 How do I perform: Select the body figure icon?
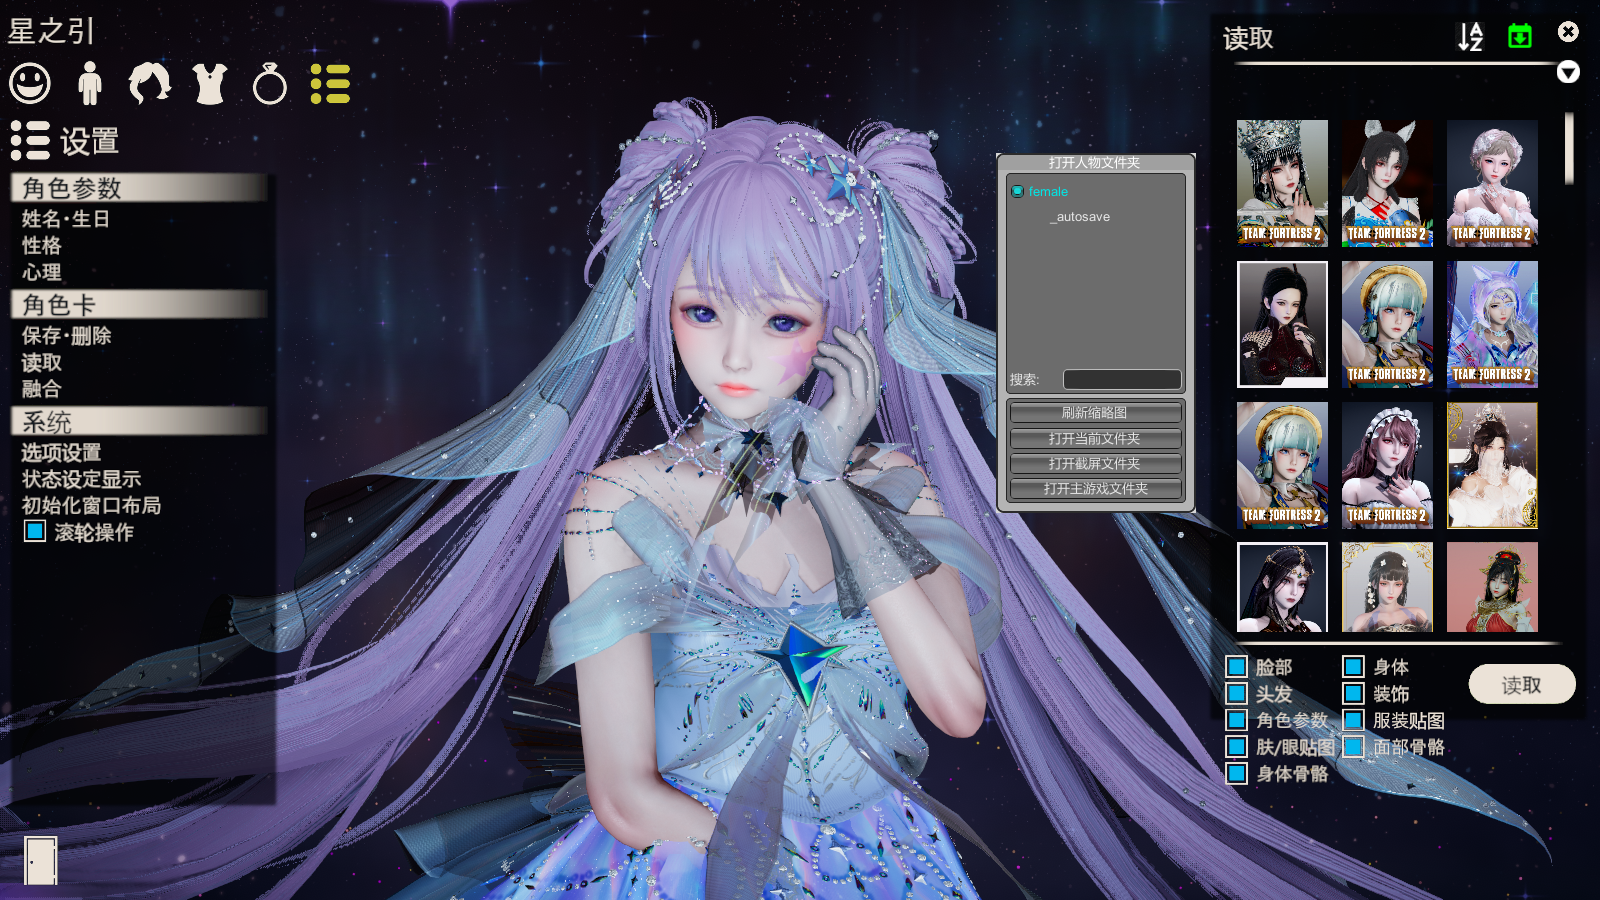click(x=90, y=84)
